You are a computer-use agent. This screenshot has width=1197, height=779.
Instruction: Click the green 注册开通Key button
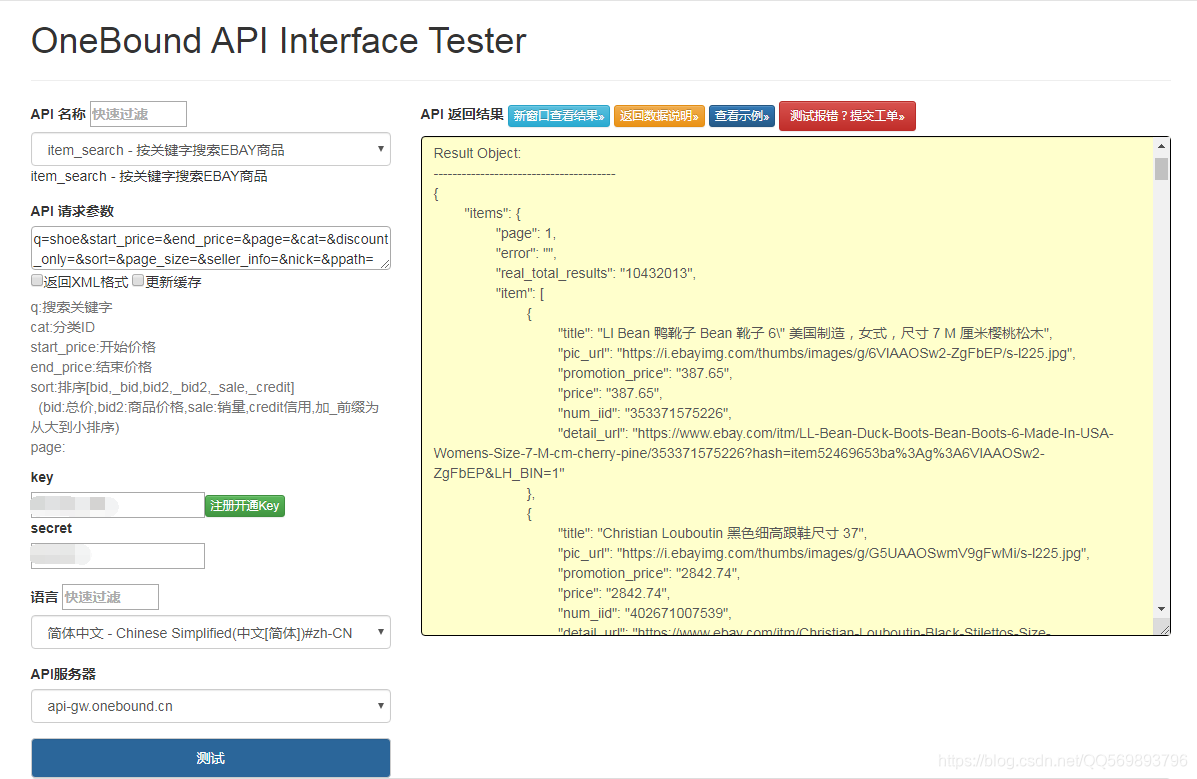(x=245, y=506)
